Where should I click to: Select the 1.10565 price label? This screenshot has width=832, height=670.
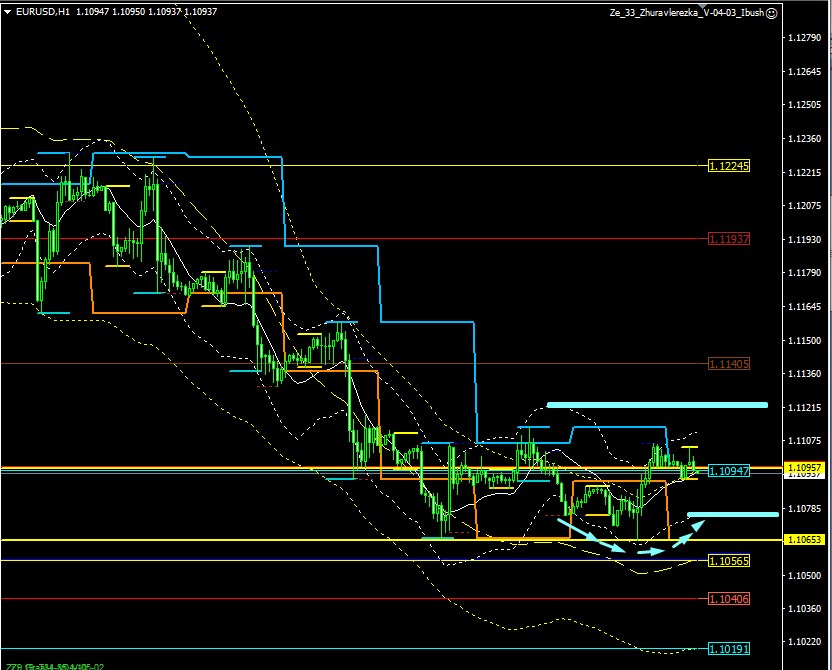point(728,560)
